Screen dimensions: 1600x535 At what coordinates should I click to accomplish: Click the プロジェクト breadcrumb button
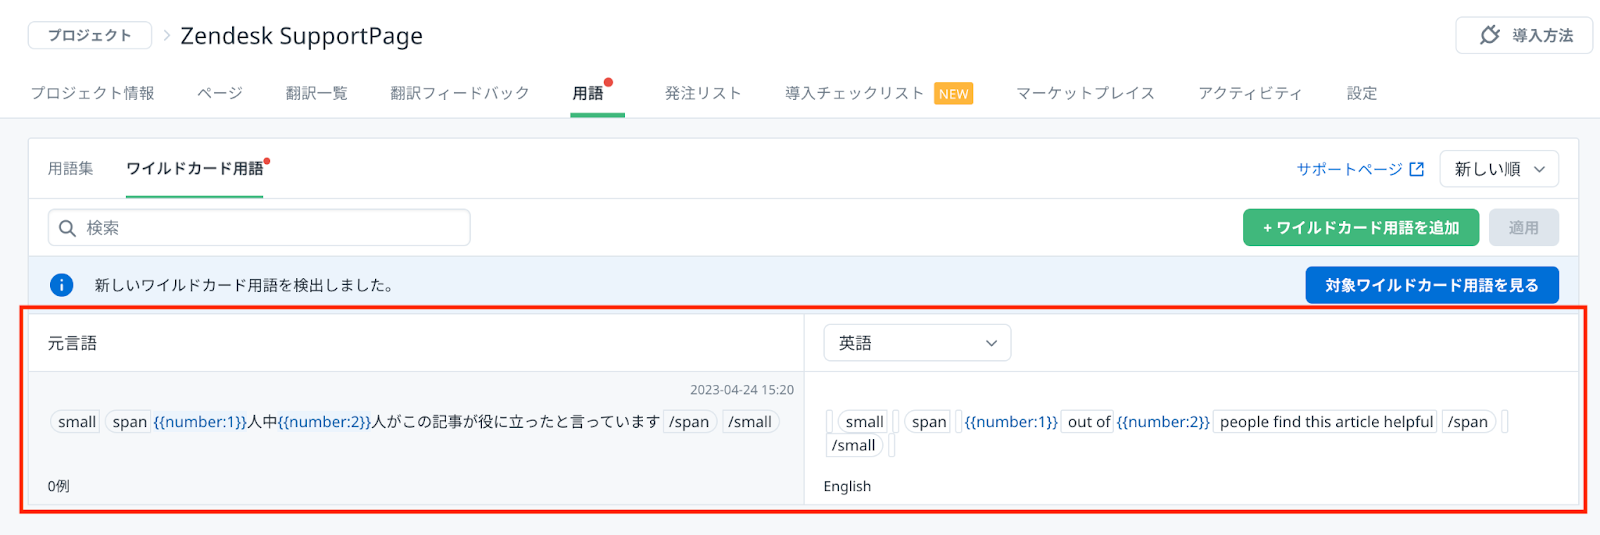pyautogui.click(x=90, y=35)
